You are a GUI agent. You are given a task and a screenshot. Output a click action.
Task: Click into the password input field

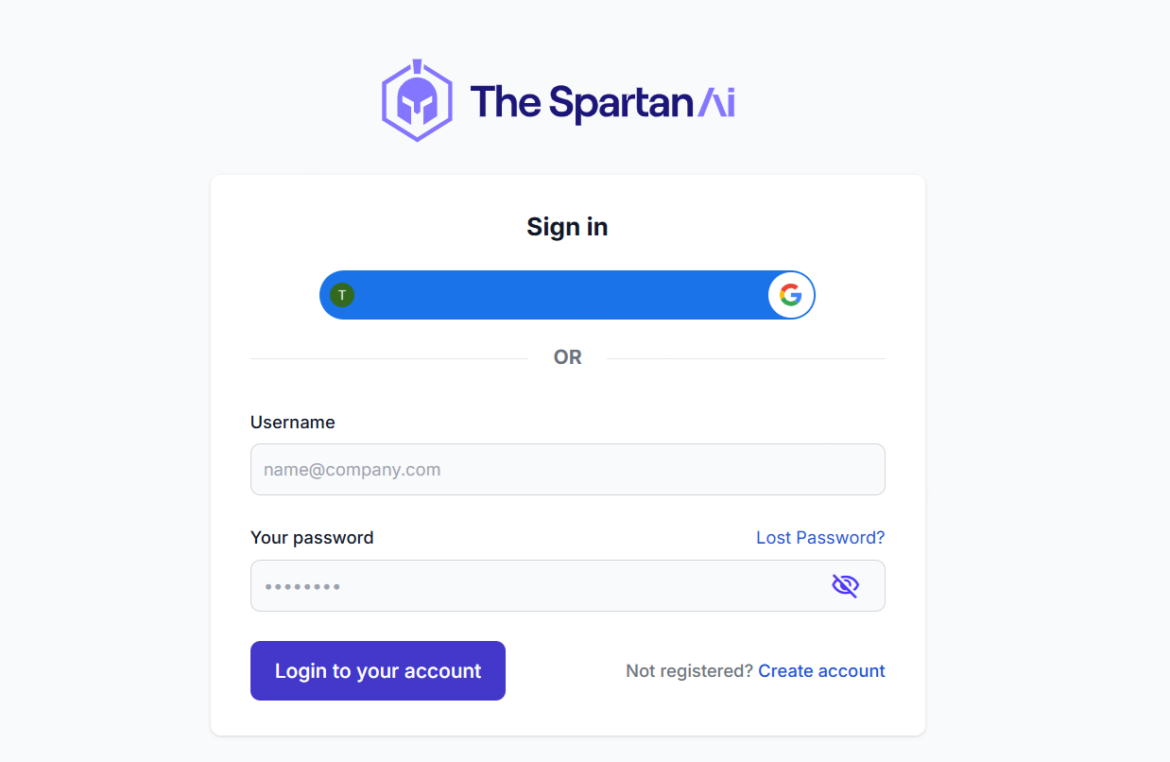coord(540,586)
